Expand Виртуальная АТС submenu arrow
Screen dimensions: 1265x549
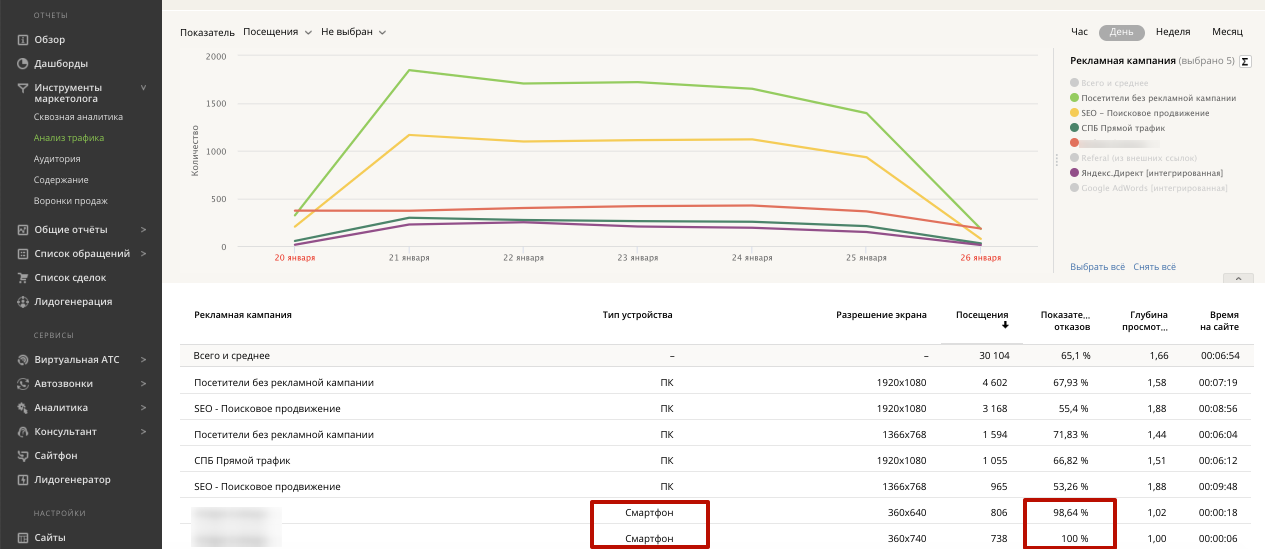click(x=143, y=360)
